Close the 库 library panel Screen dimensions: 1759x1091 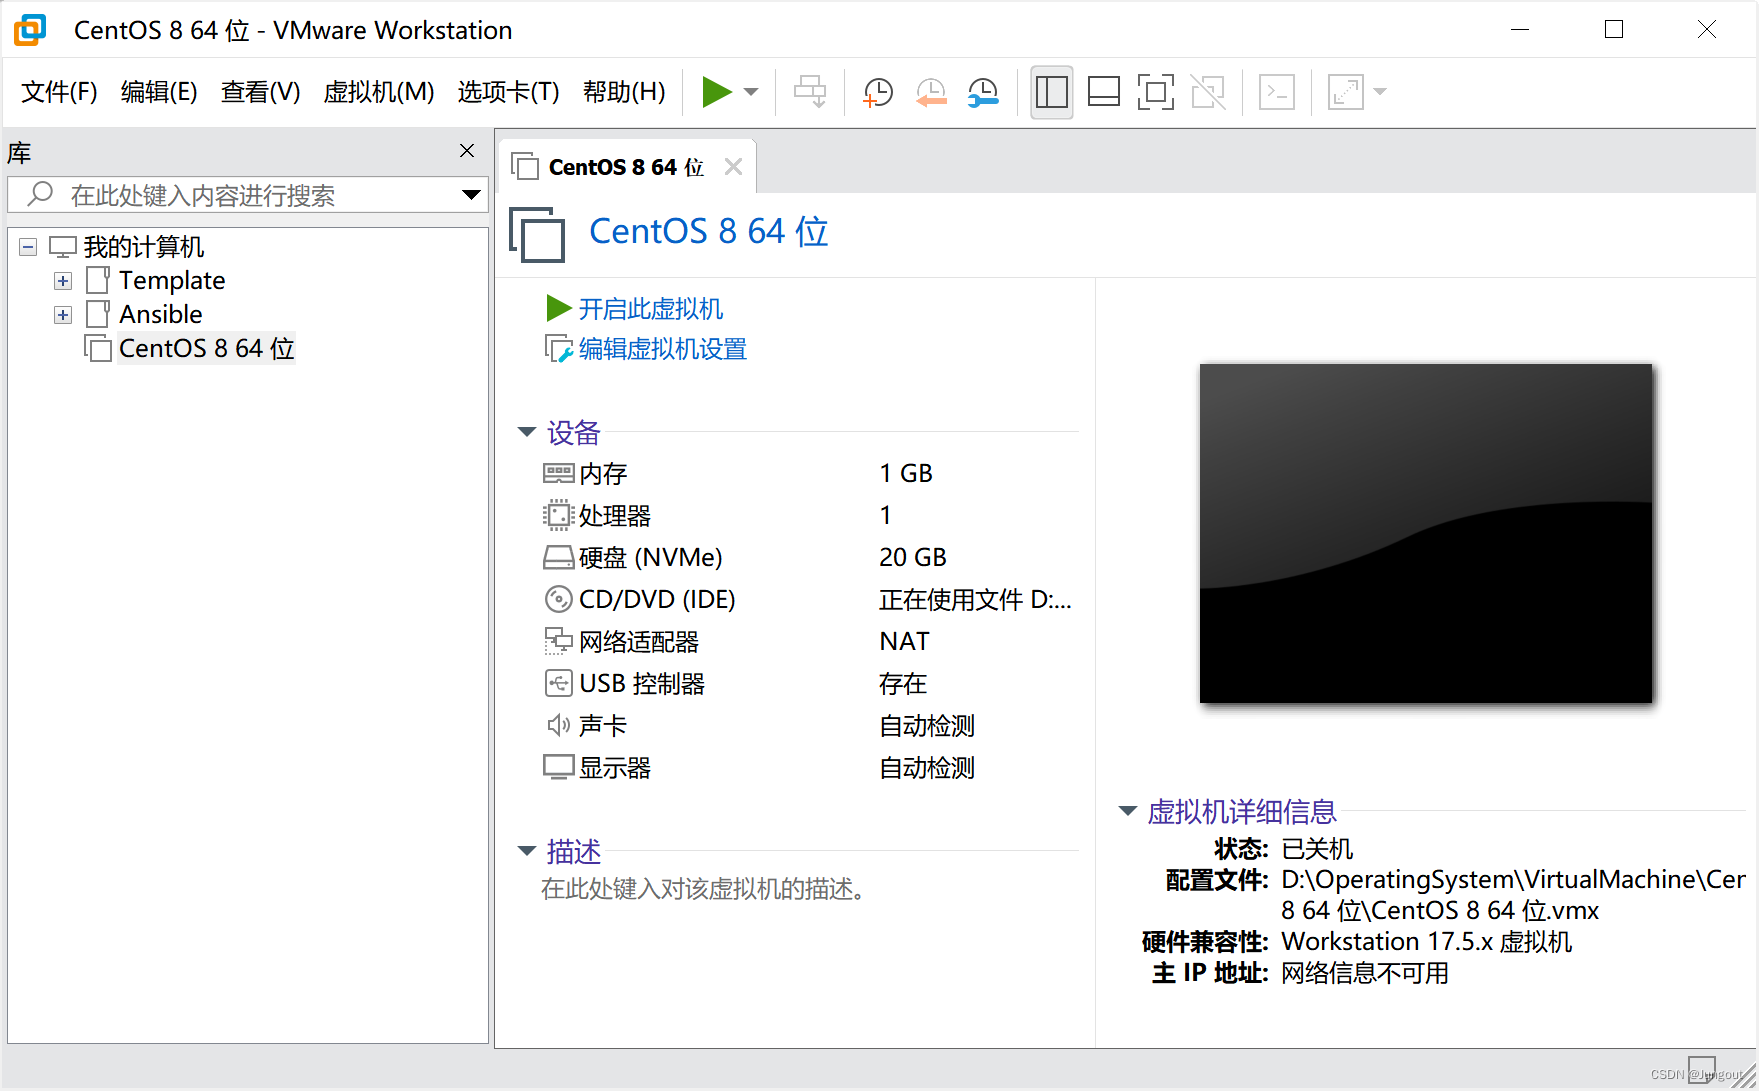pyautogui.click(x=467, y=151)
